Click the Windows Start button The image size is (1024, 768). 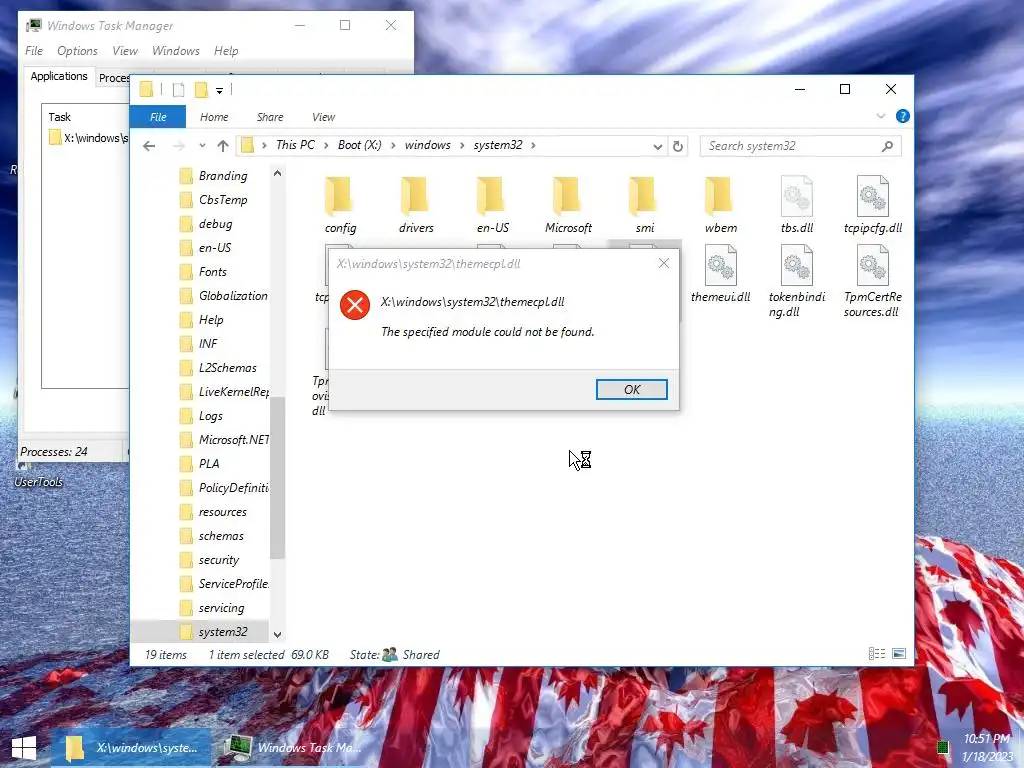coord(24,748)
